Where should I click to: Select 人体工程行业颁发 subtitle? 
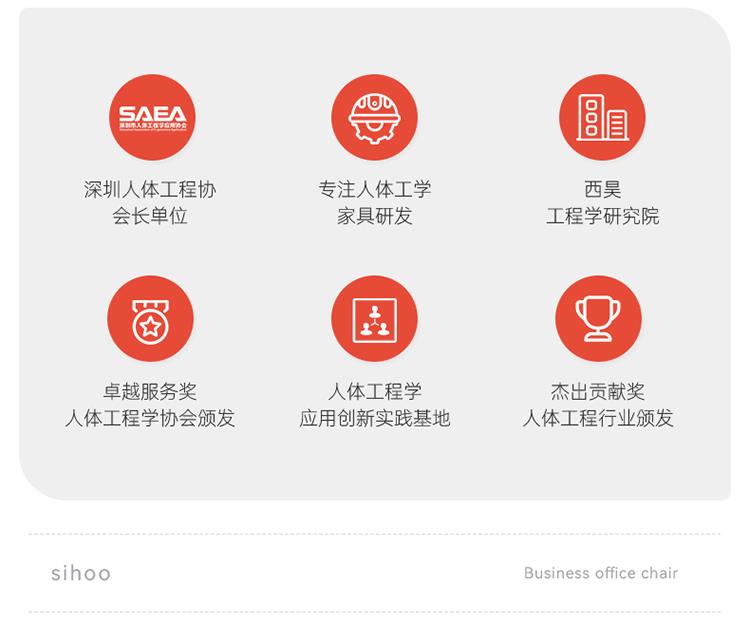coord(598,418)
